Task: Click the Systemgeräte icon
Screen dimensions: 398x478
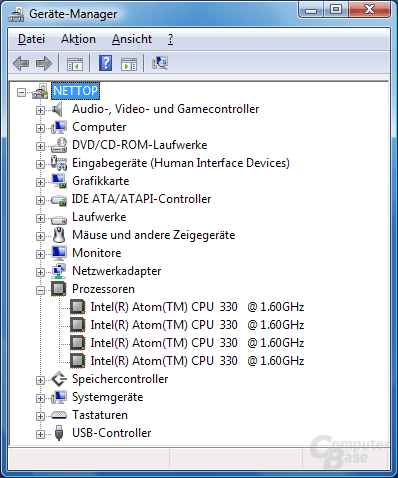Action: [x=59, y=397]
